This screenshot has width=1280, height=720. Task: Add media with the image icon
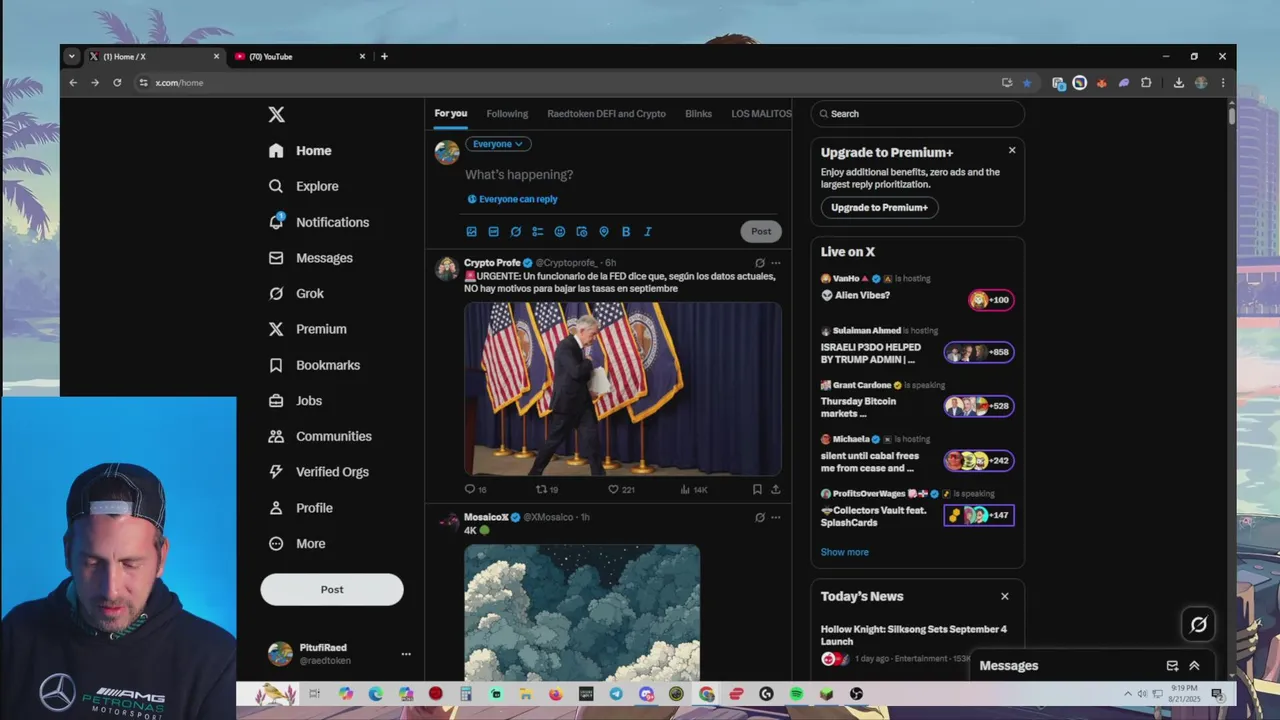(472, 232)
